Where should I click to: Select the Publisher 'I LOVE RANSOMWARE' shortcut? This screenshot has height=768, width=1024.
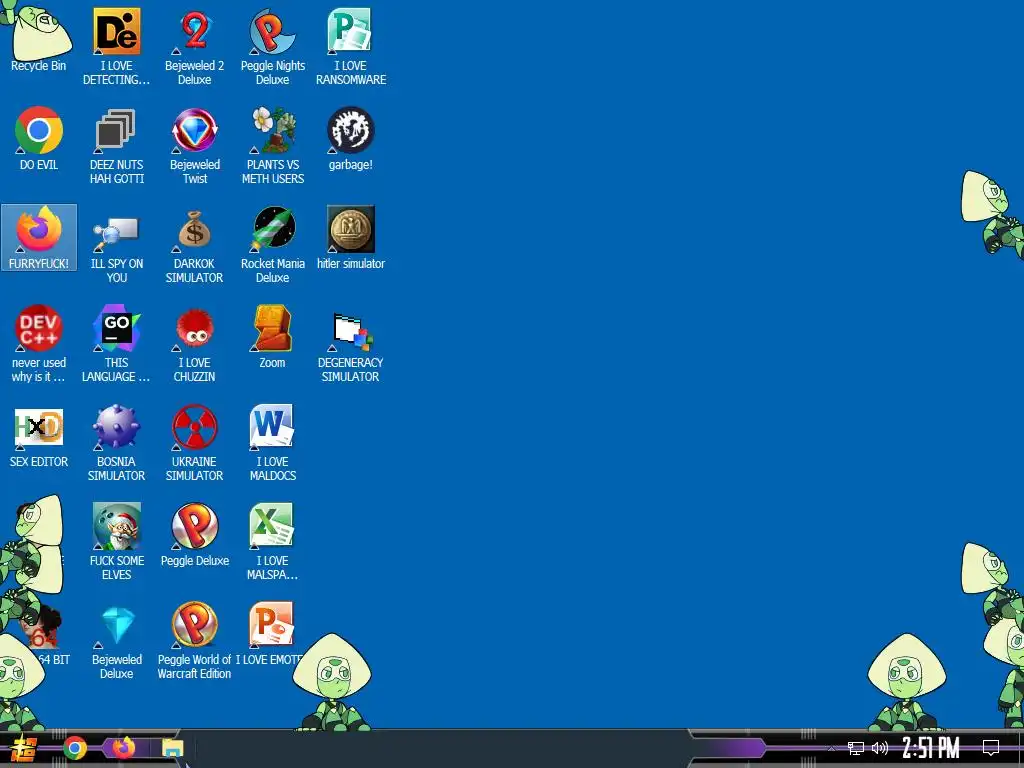(351, 46)
